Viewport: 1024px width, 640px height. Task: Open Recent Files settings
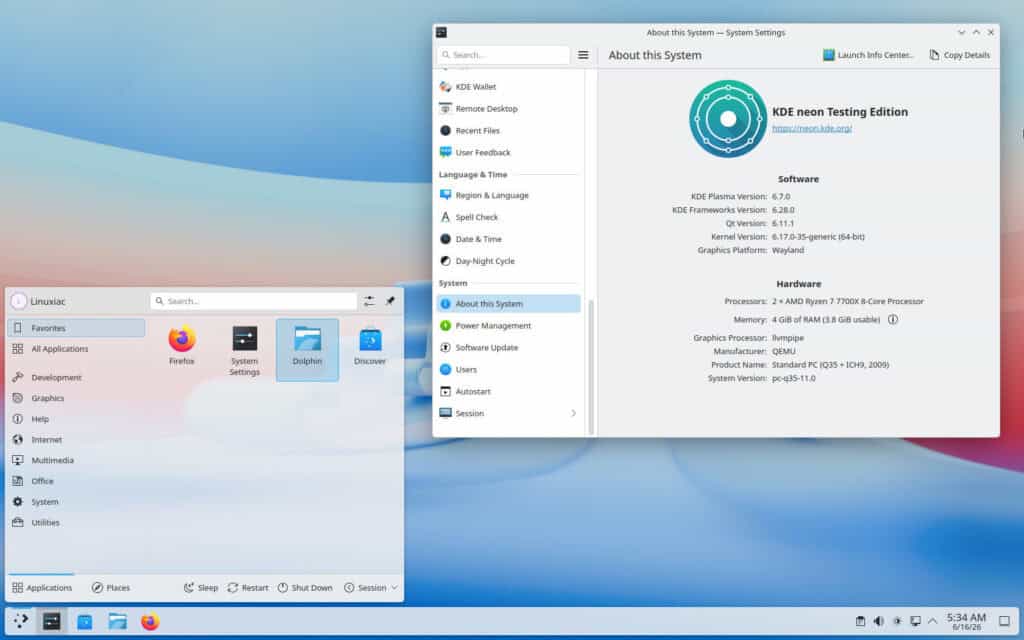tap(508, 131)
